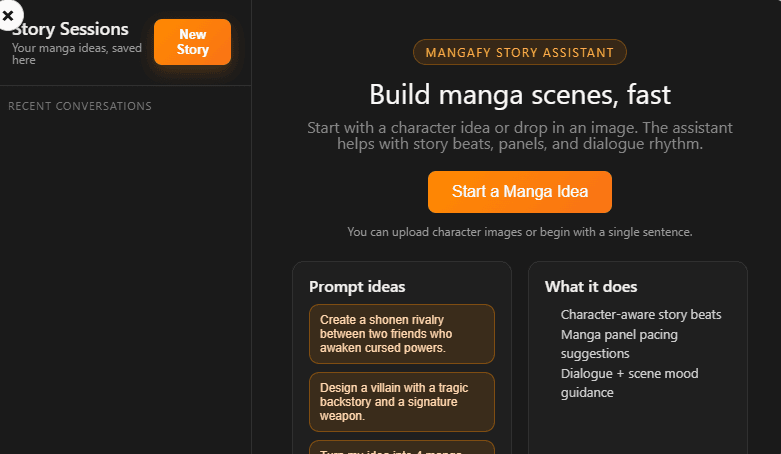
Task: Click the Prompt ideas heading
Action: point(357,287)
